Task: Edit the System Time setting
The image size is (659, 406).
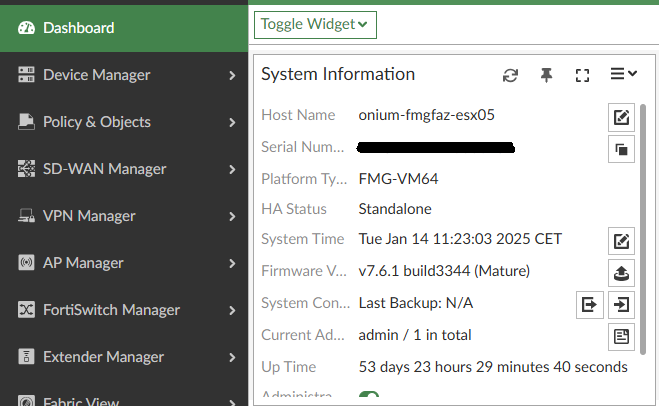Action: (621, 240)
